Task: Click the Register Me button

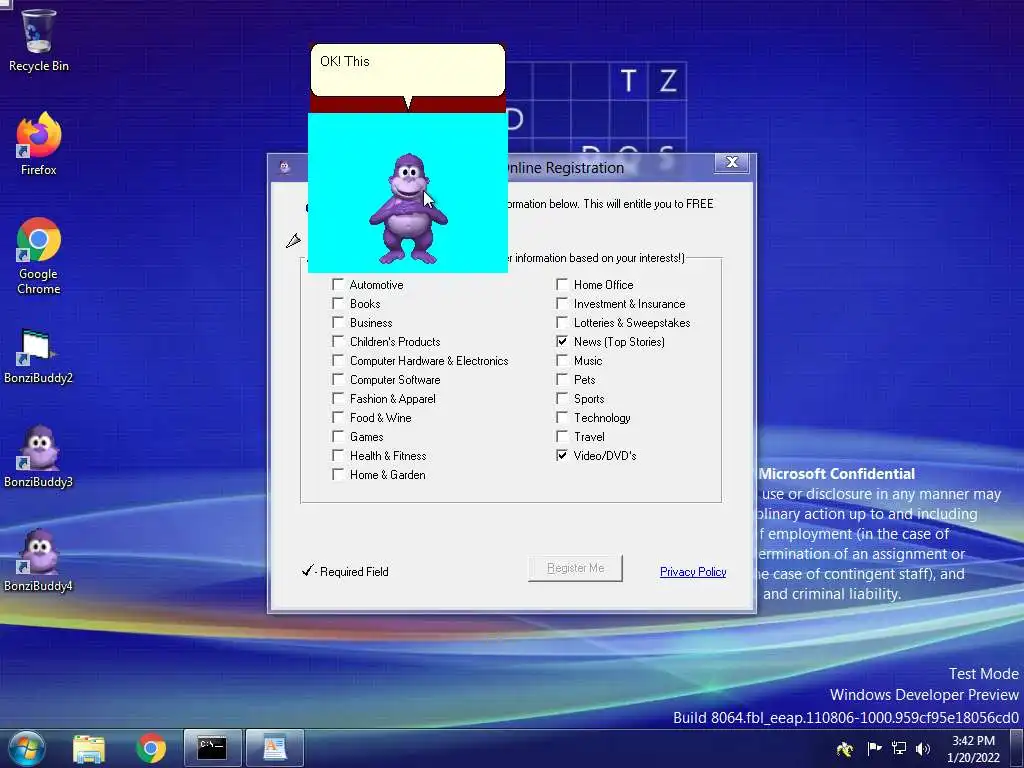Action: (x=575, y=568)
